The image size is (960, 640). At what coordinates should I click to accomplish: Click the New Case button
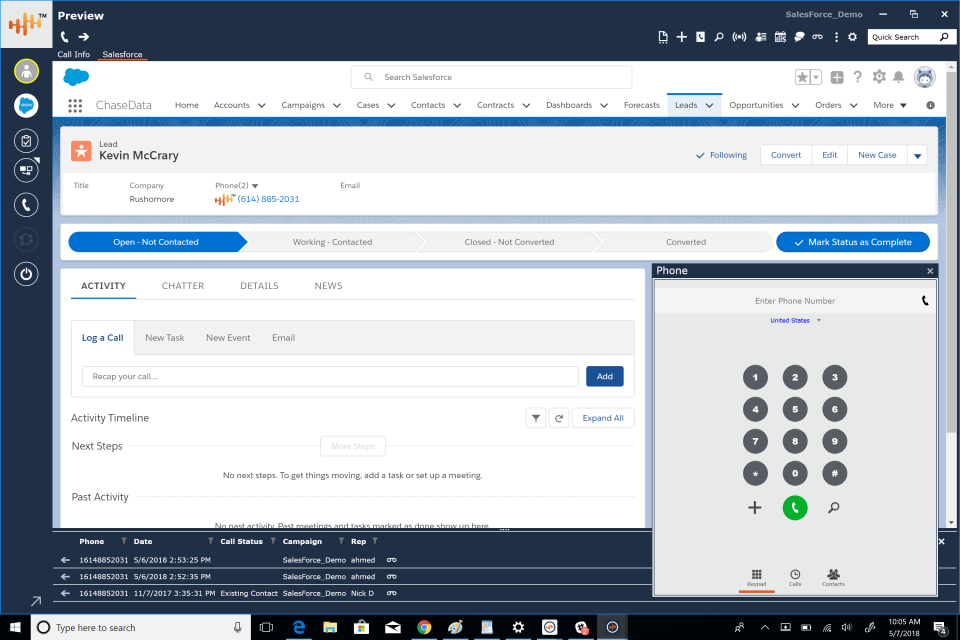(x=877, y=155)
